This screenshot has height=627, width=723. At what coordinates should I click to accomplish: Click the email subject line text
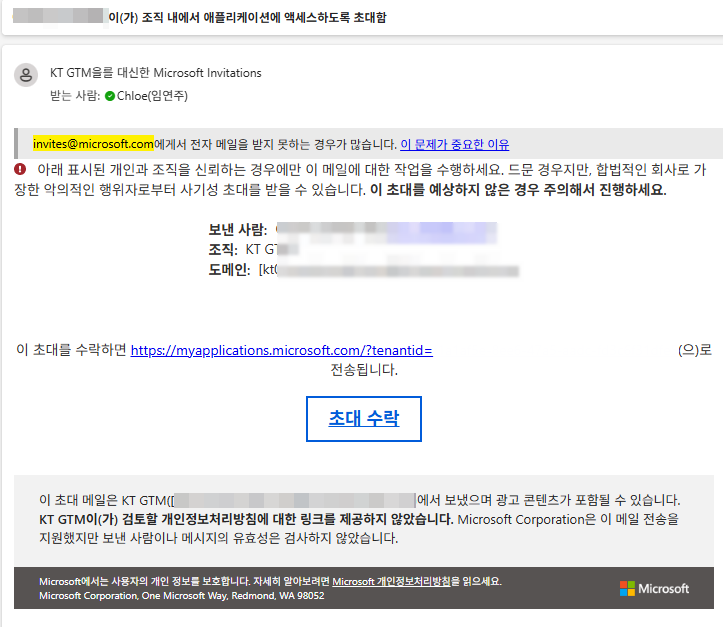pos(248,17)
